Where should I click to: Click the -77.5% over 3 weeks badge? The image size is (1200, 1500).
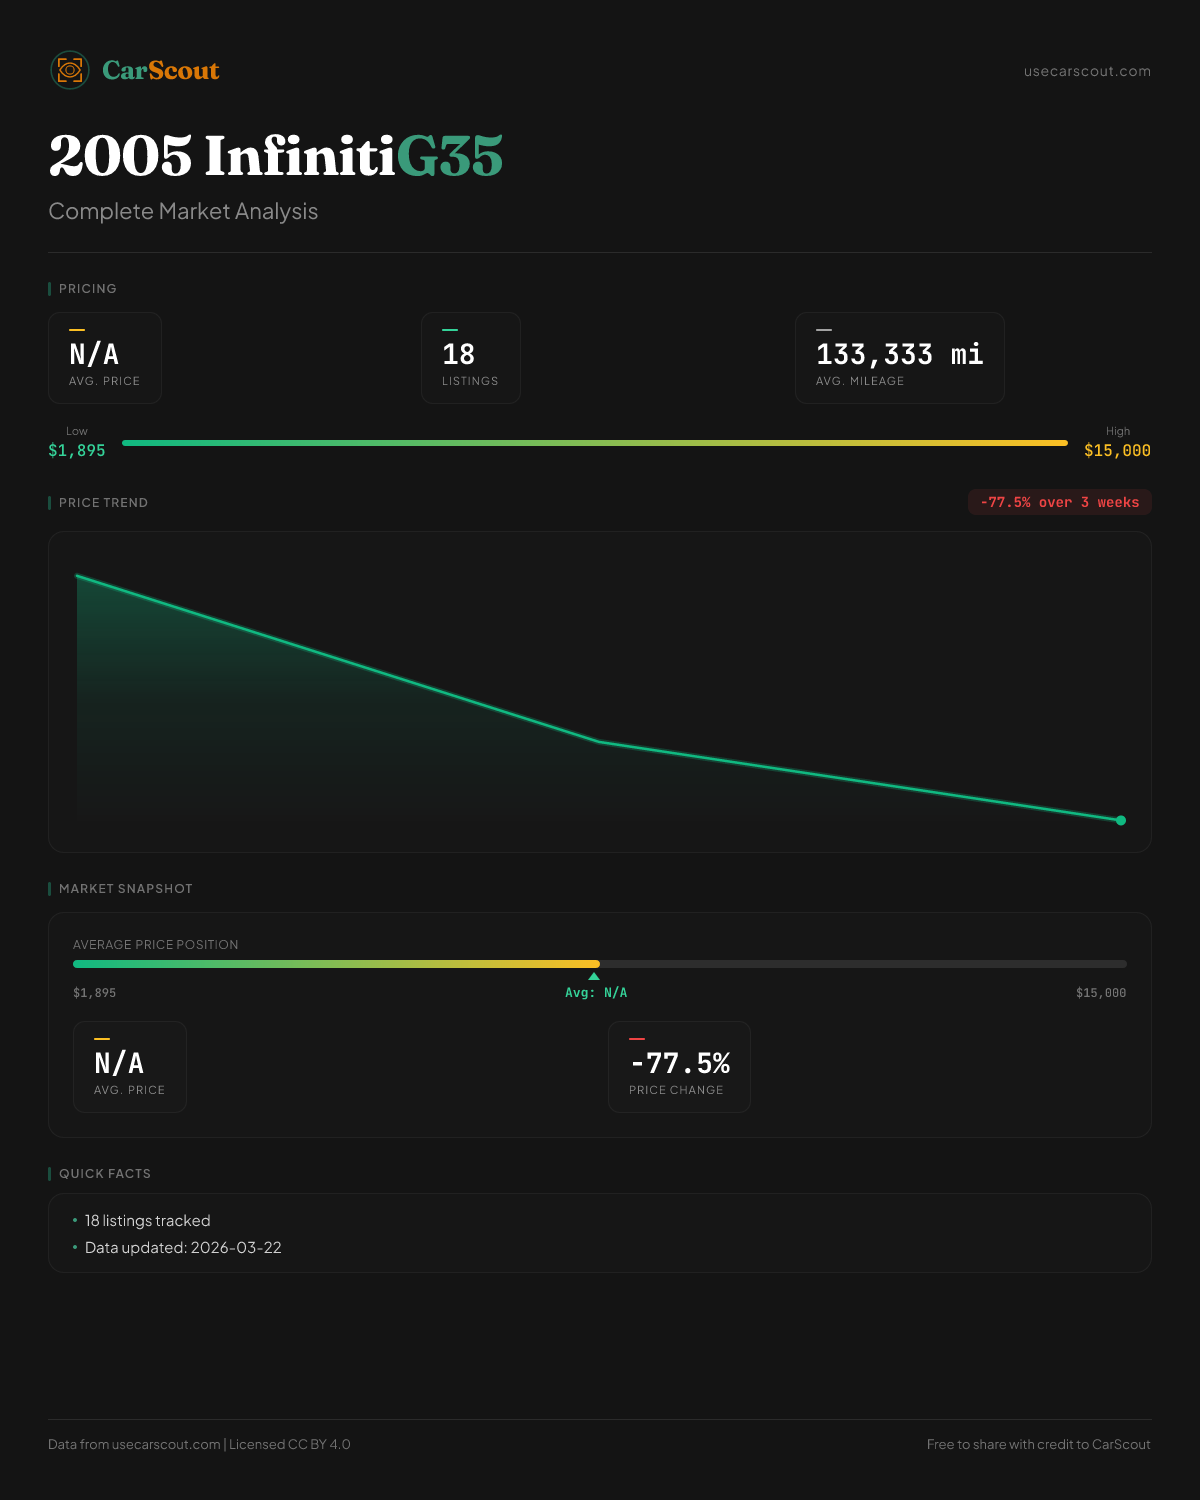(x=1059, y=502)
